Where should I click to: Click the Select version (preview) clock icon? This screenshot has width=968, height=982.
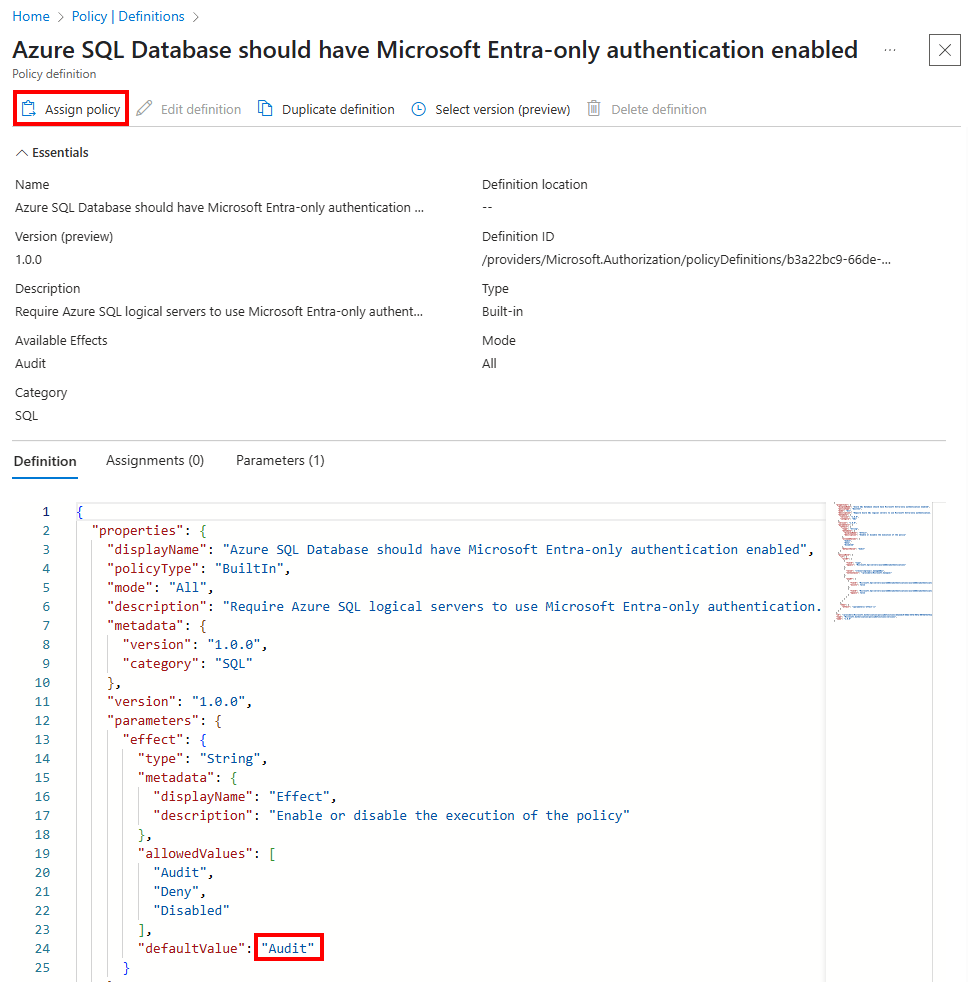[x=419, y=109]
